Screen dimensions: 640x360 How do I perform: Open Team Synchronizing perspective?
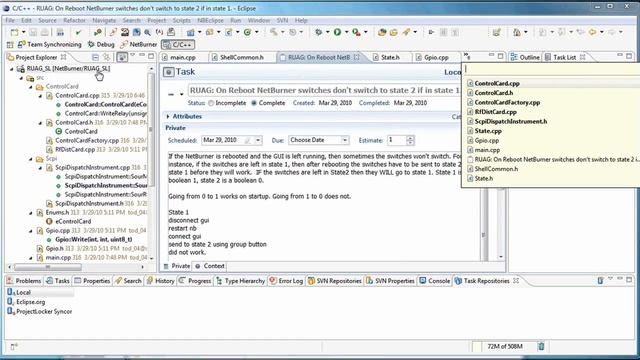point(49,44)
